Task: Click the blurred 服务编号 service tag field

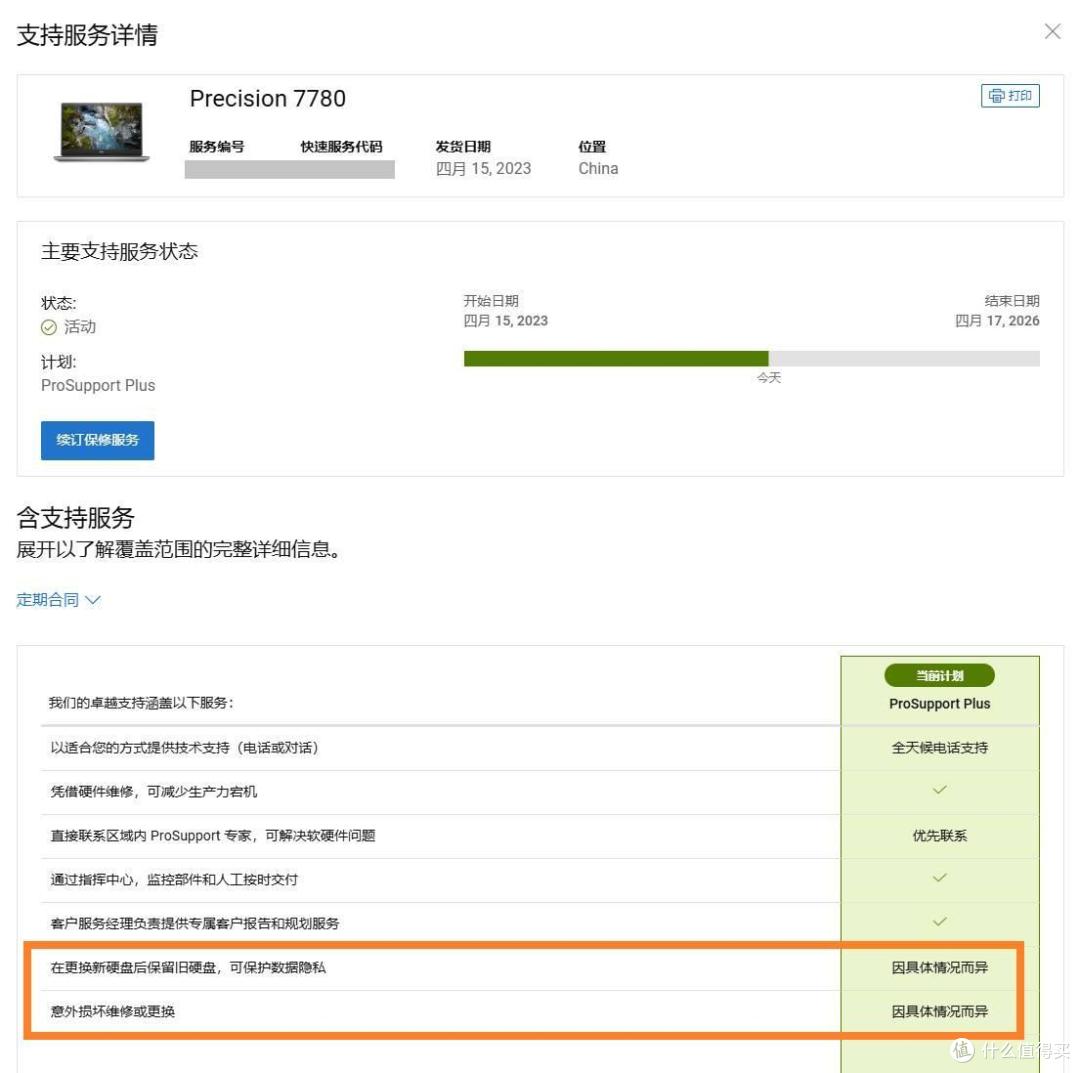Action: [x=214, y=168]
